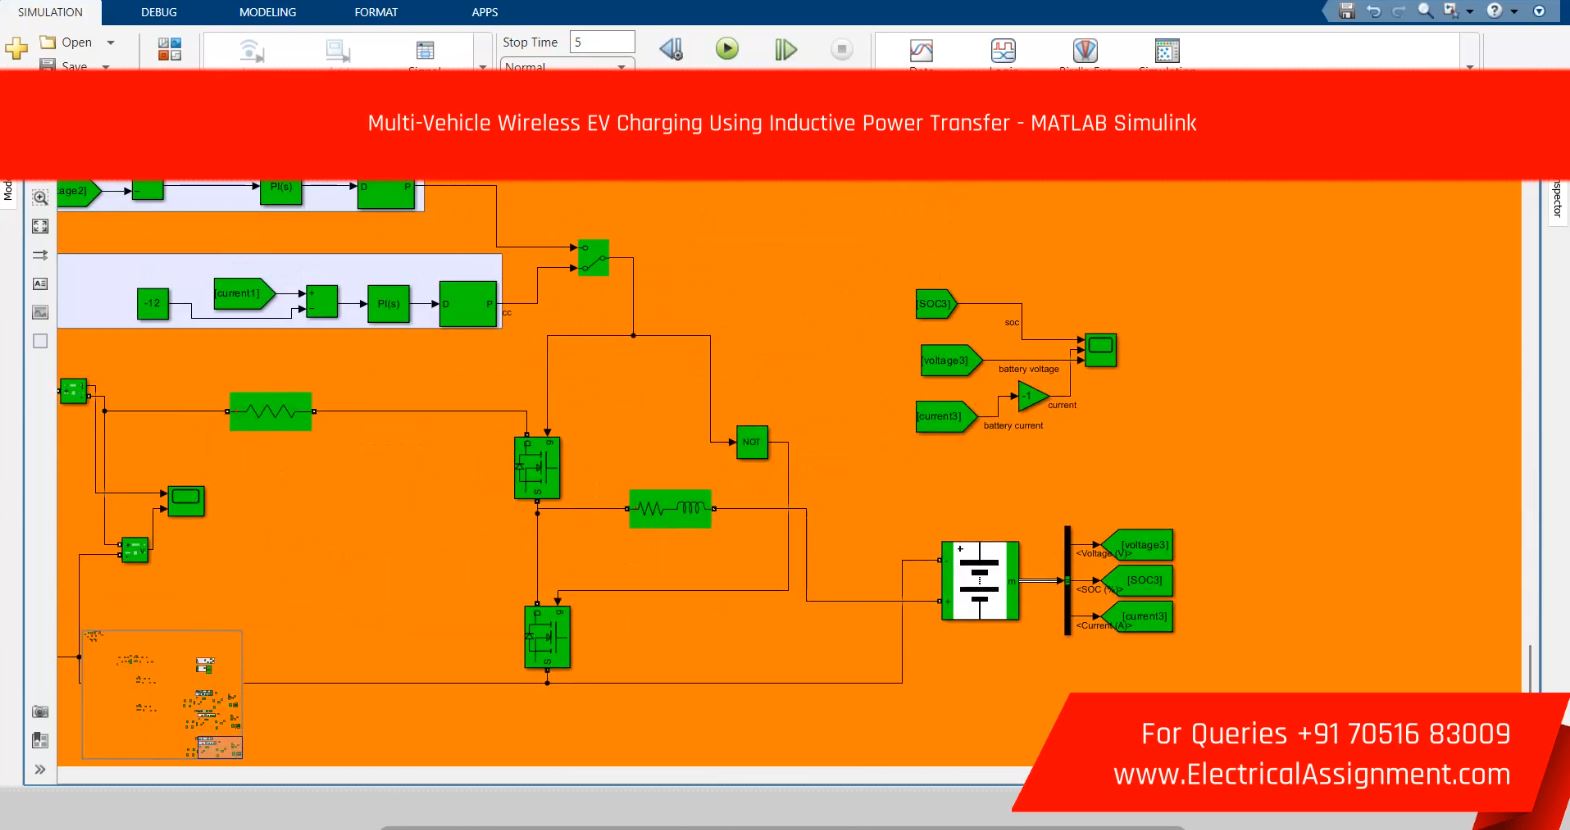This screenshot has width=1570, height=830.
Task: Open the DEBUG tab
Action: [159, 12]
